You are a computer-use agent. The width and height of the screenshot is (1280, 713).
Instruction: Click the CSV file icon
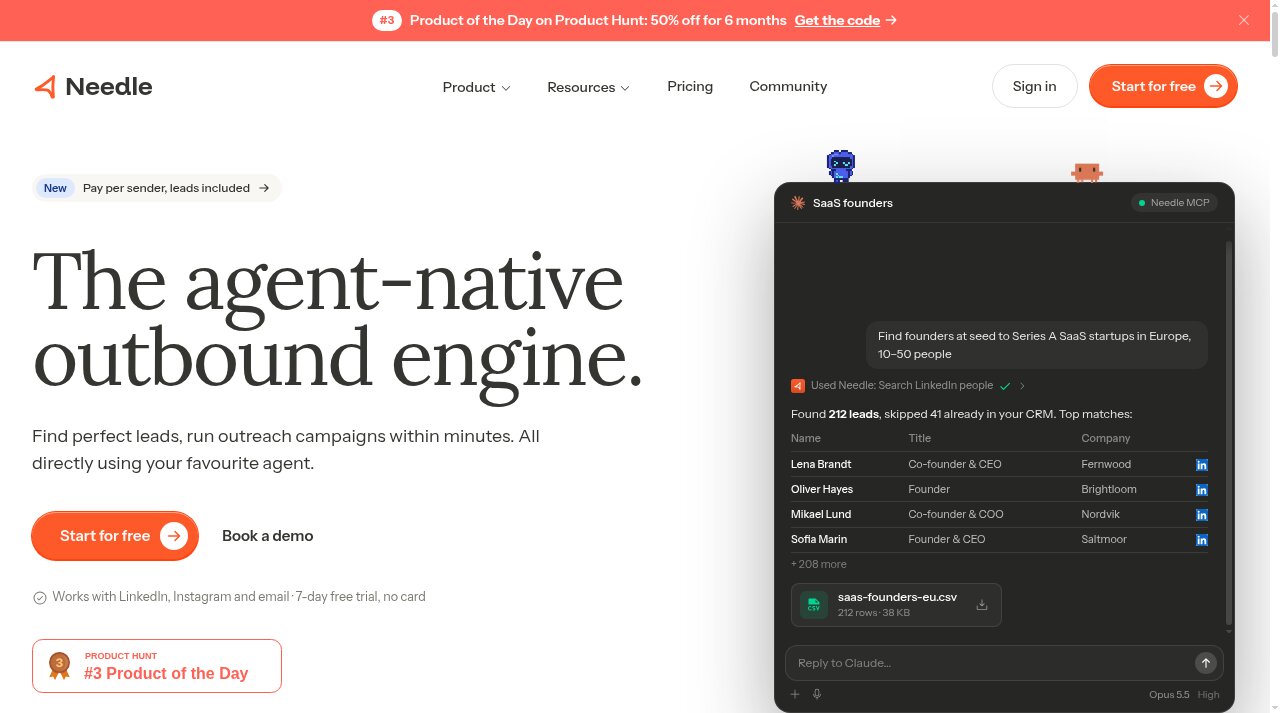[814, 605]
